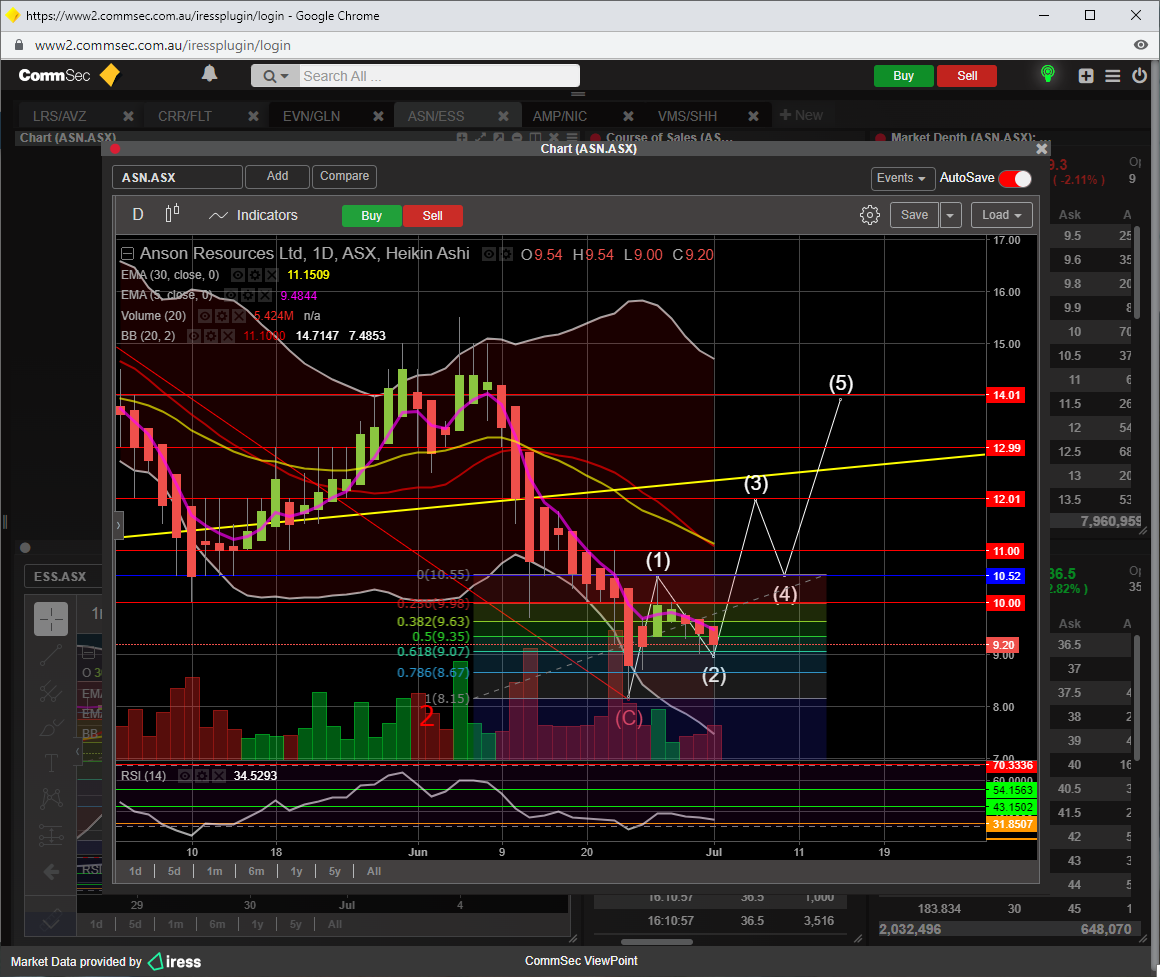
Task: Click the green lightbulb status icon
Action: pos(1048,74)
